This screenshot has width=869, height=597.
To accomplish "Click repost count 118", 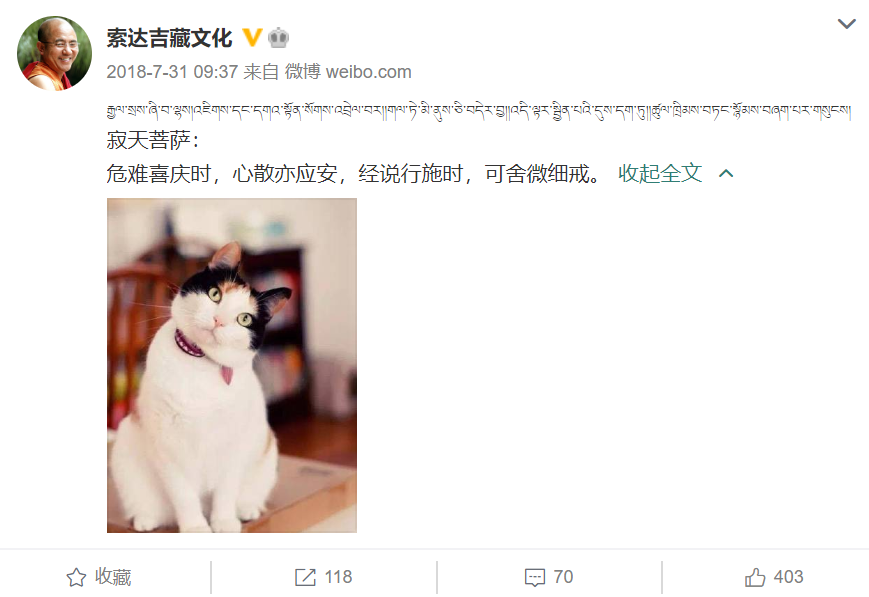I will pyautogui.click(x=338, y=577).
